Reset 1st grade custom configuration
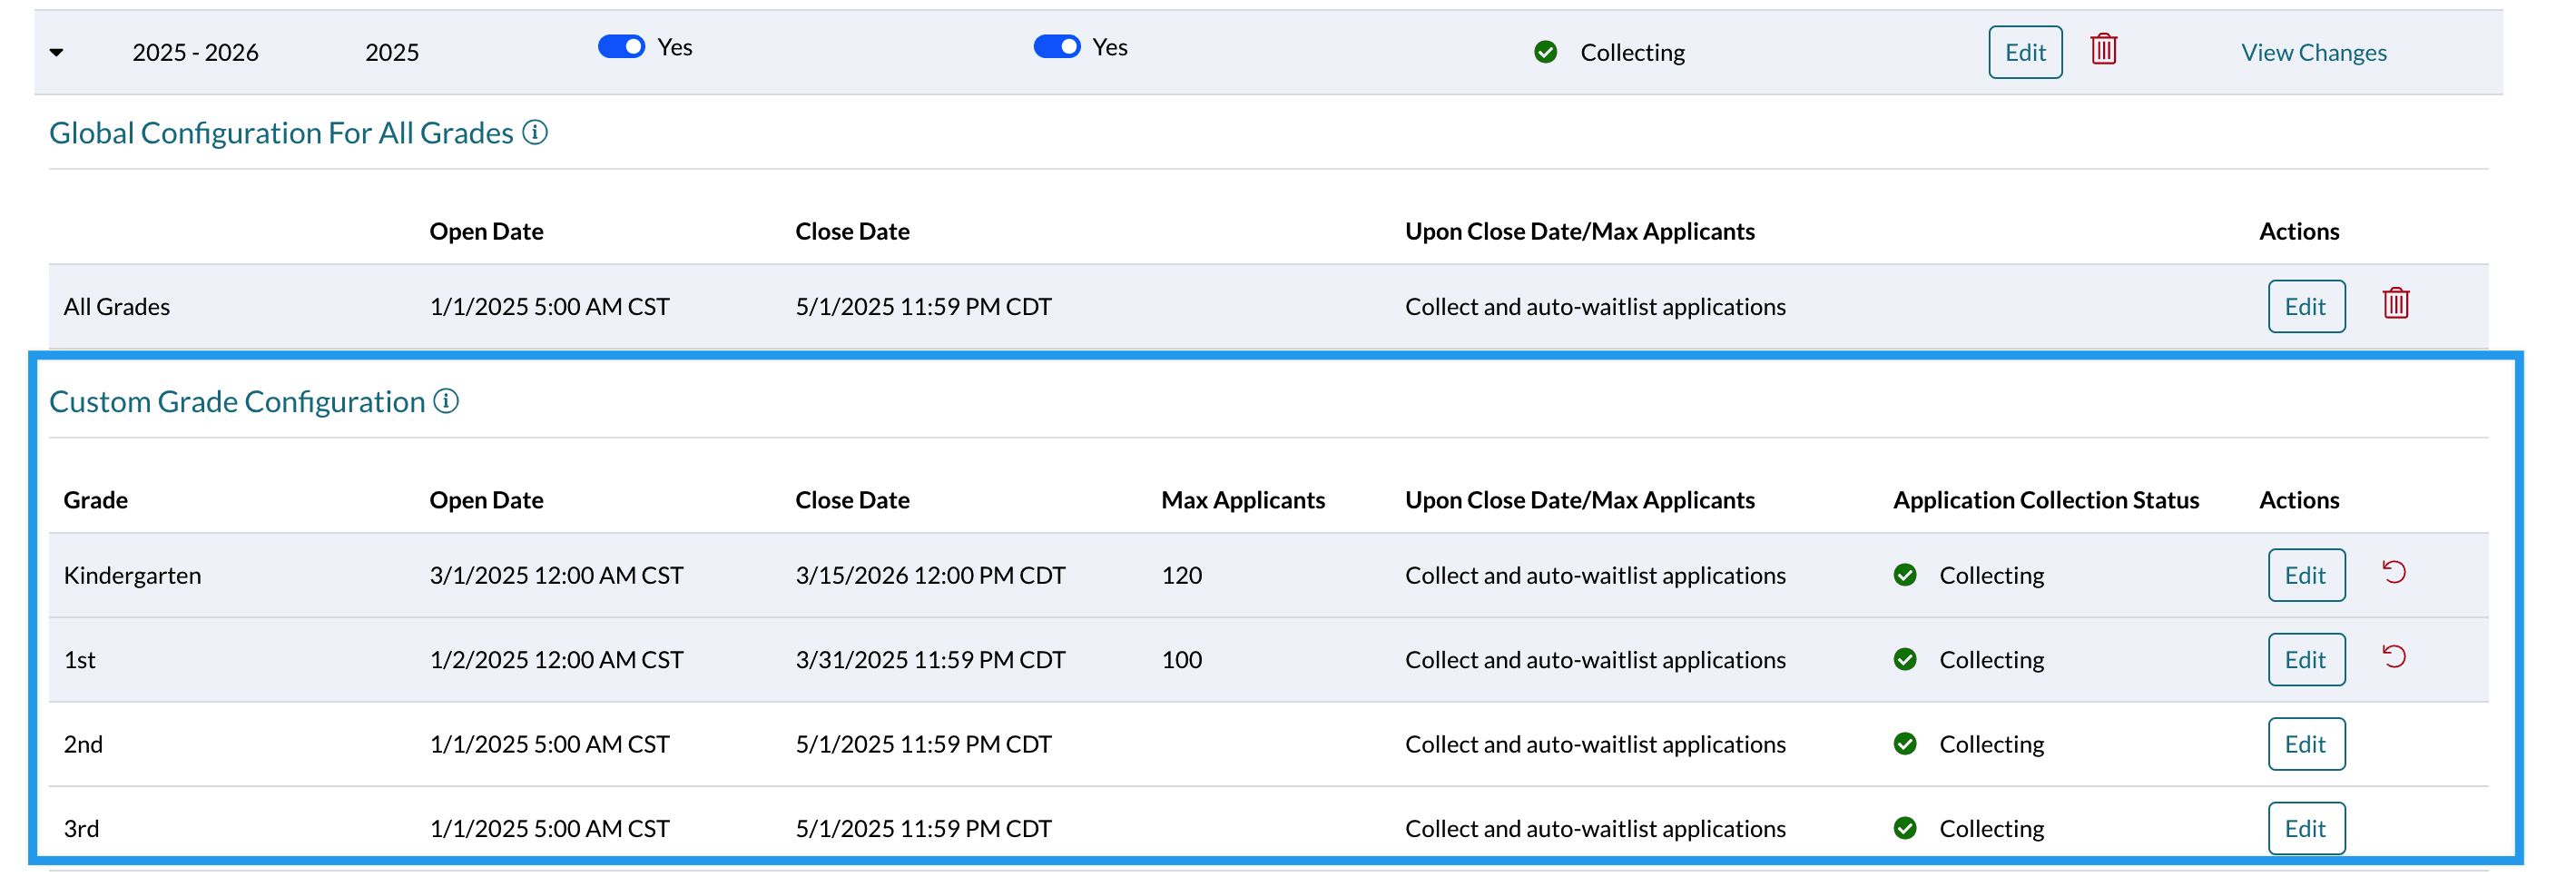 [x=2393, y=657]
